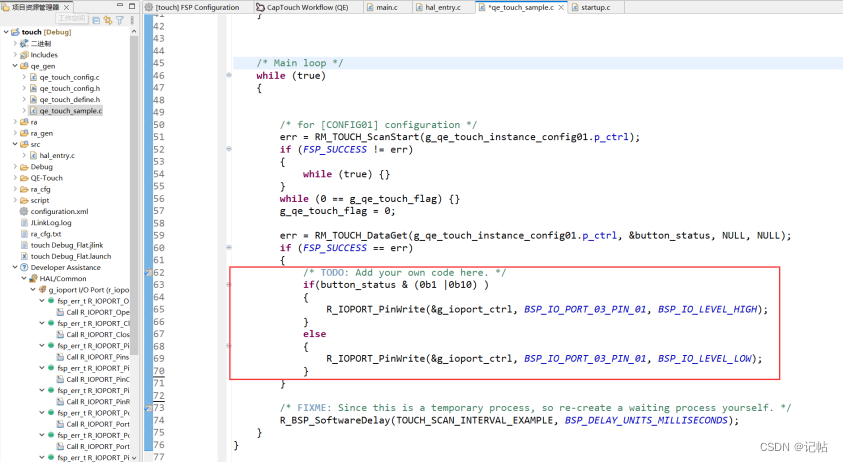The width and height of the screenshot is (843, 462).
Task: Click the explorer vertical scrollbar thumb
Action: [134, 194]
